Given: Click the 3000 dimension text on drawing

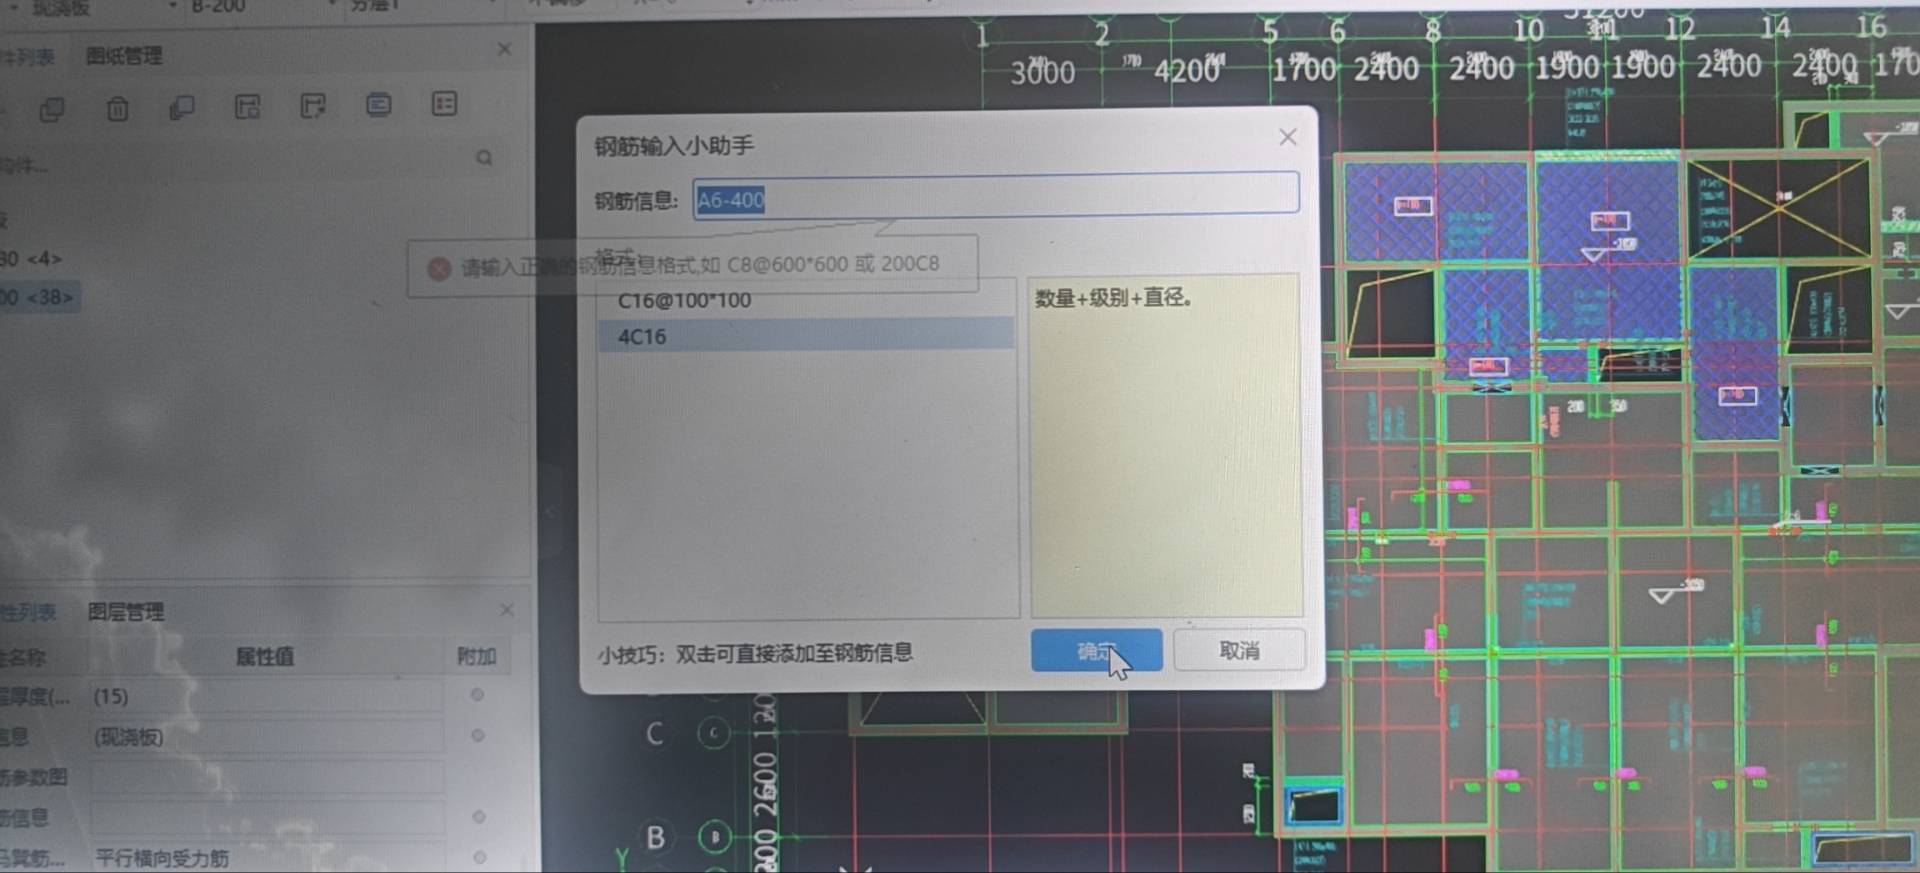Looking at the screenshot, I should pyautogui.click(x=1042, y=72).
